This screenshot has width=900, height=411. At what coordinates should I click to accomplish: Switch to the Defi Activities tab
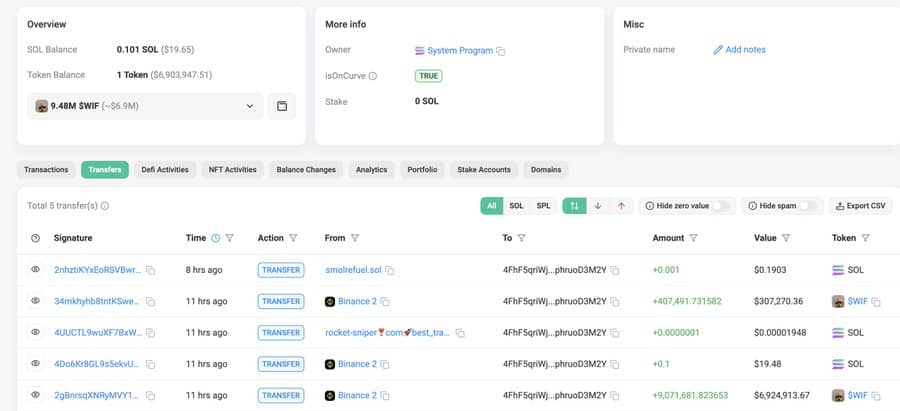[165, 170]
